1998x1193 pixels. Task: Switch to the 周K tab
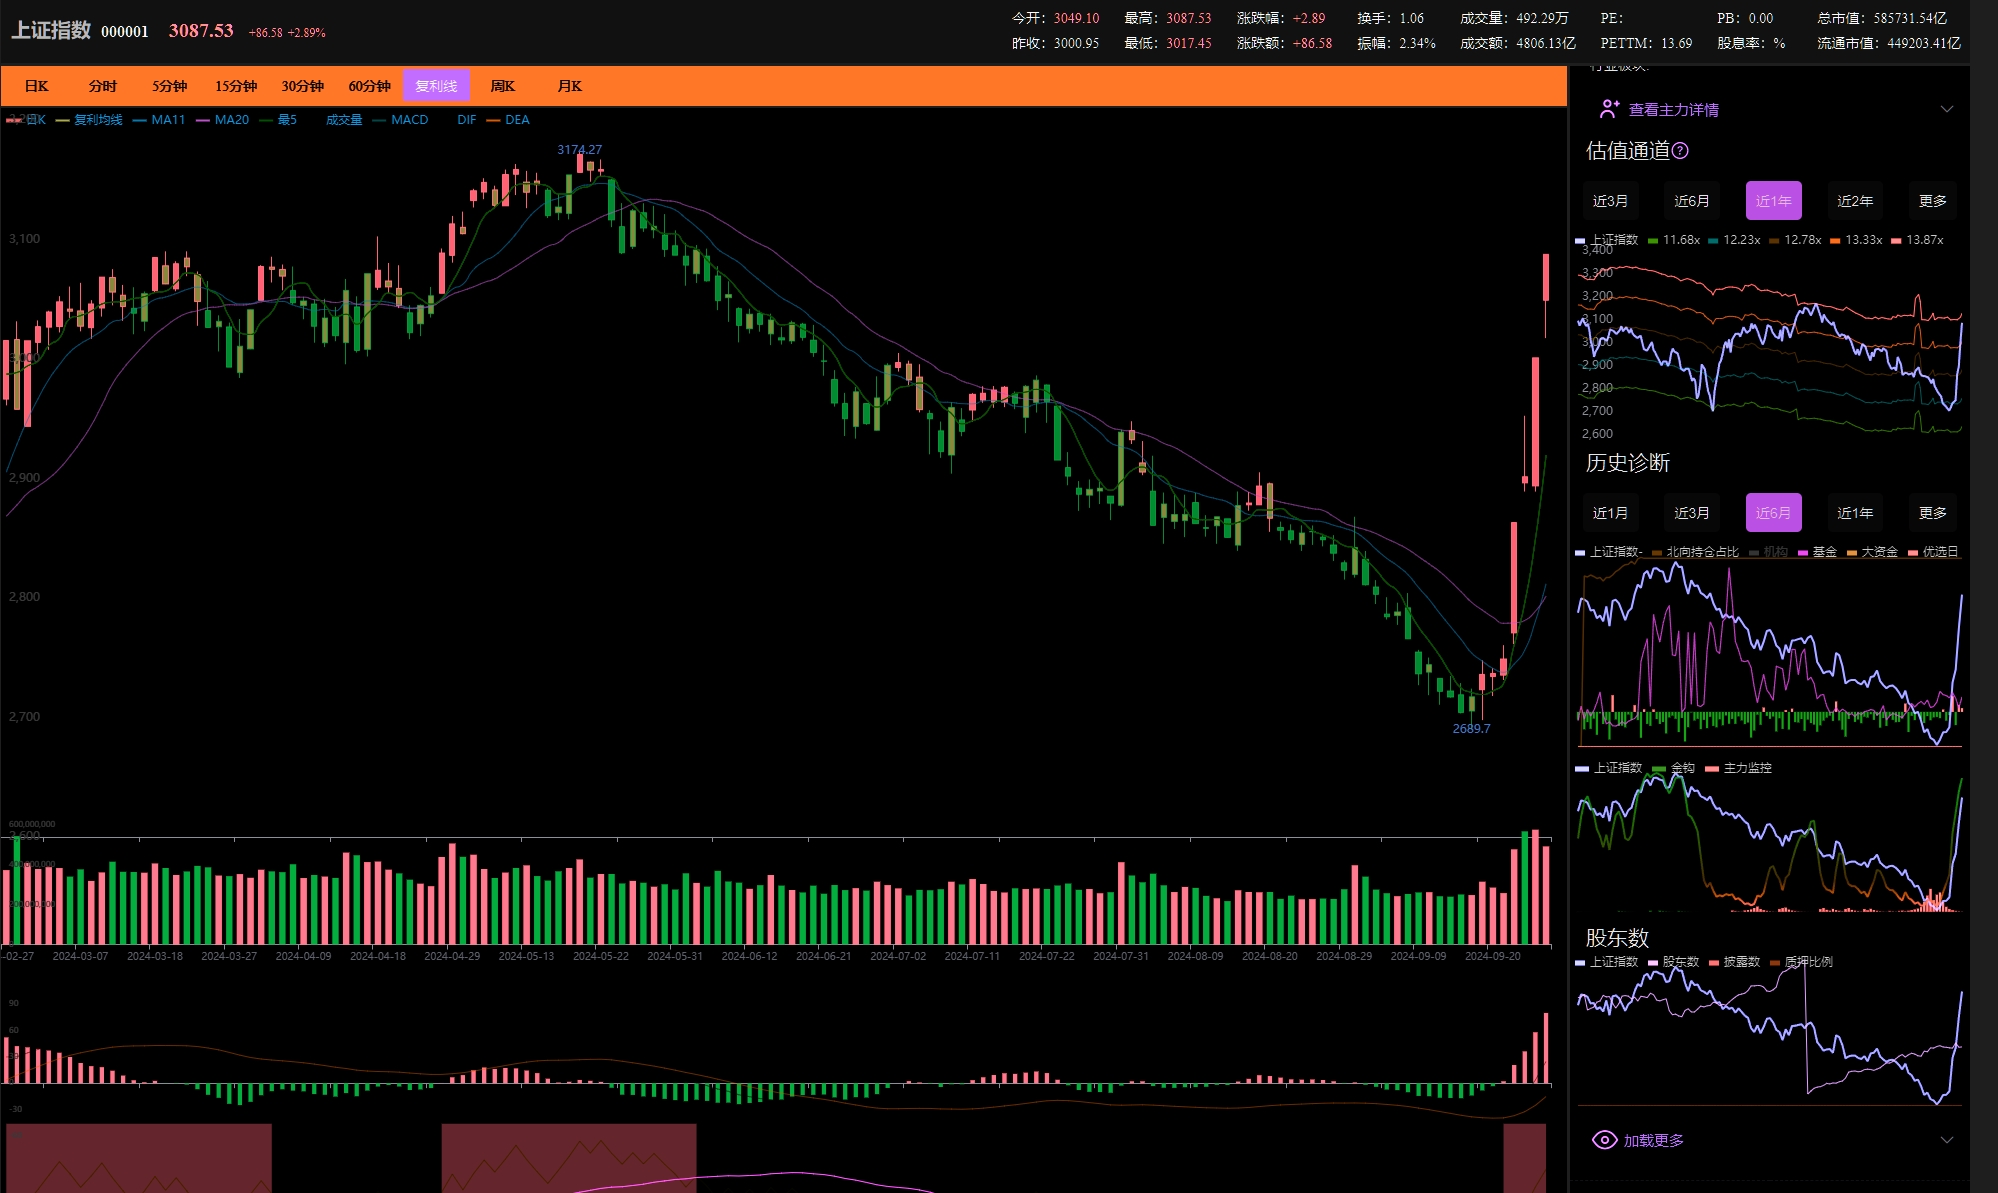502,86
